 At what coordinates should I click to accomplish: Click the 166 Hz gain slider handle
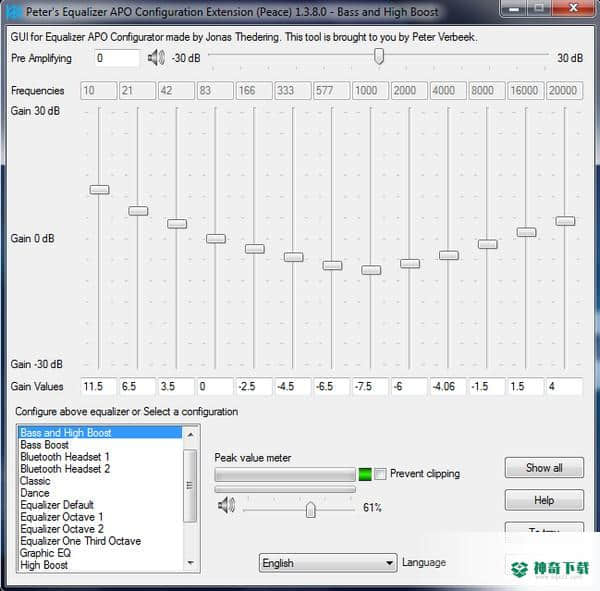coord(255,249)
